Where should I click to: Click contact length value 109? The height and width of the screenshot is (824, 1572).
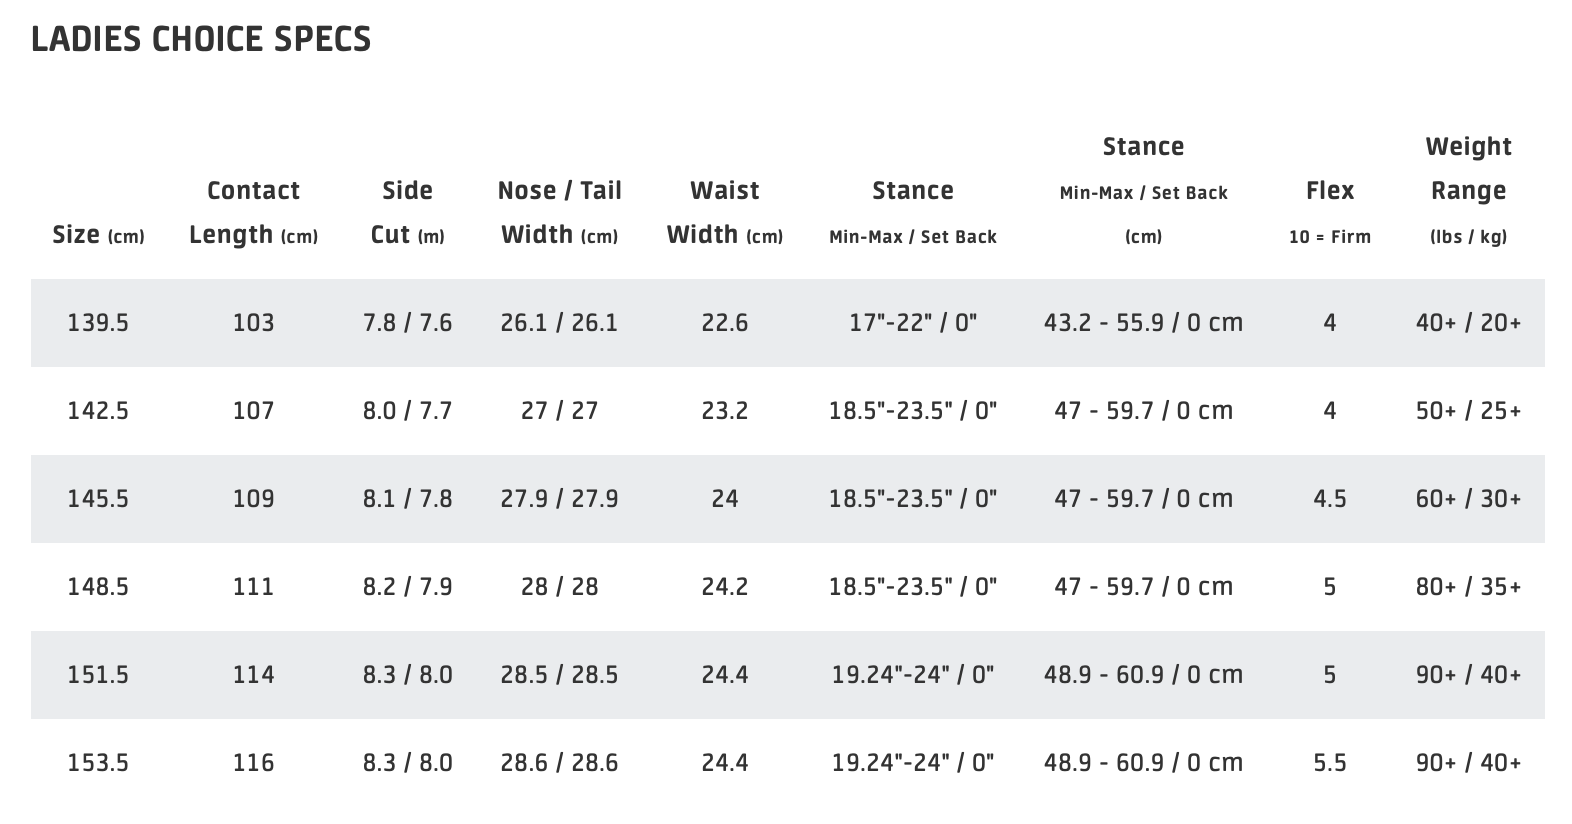(253, 499)
